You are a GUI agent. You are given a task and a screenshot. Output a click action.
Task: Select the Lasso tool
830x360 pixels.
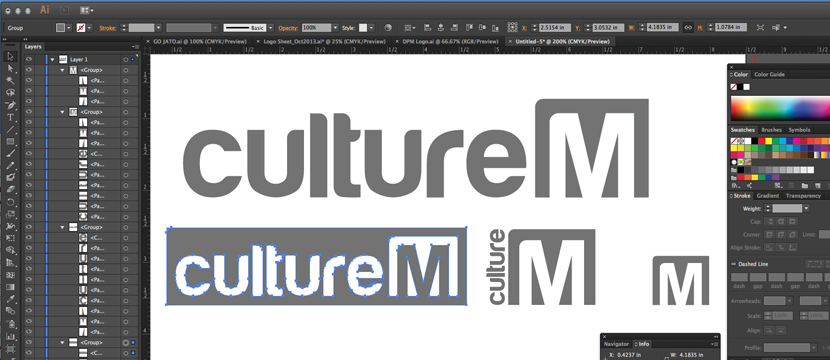11,93
